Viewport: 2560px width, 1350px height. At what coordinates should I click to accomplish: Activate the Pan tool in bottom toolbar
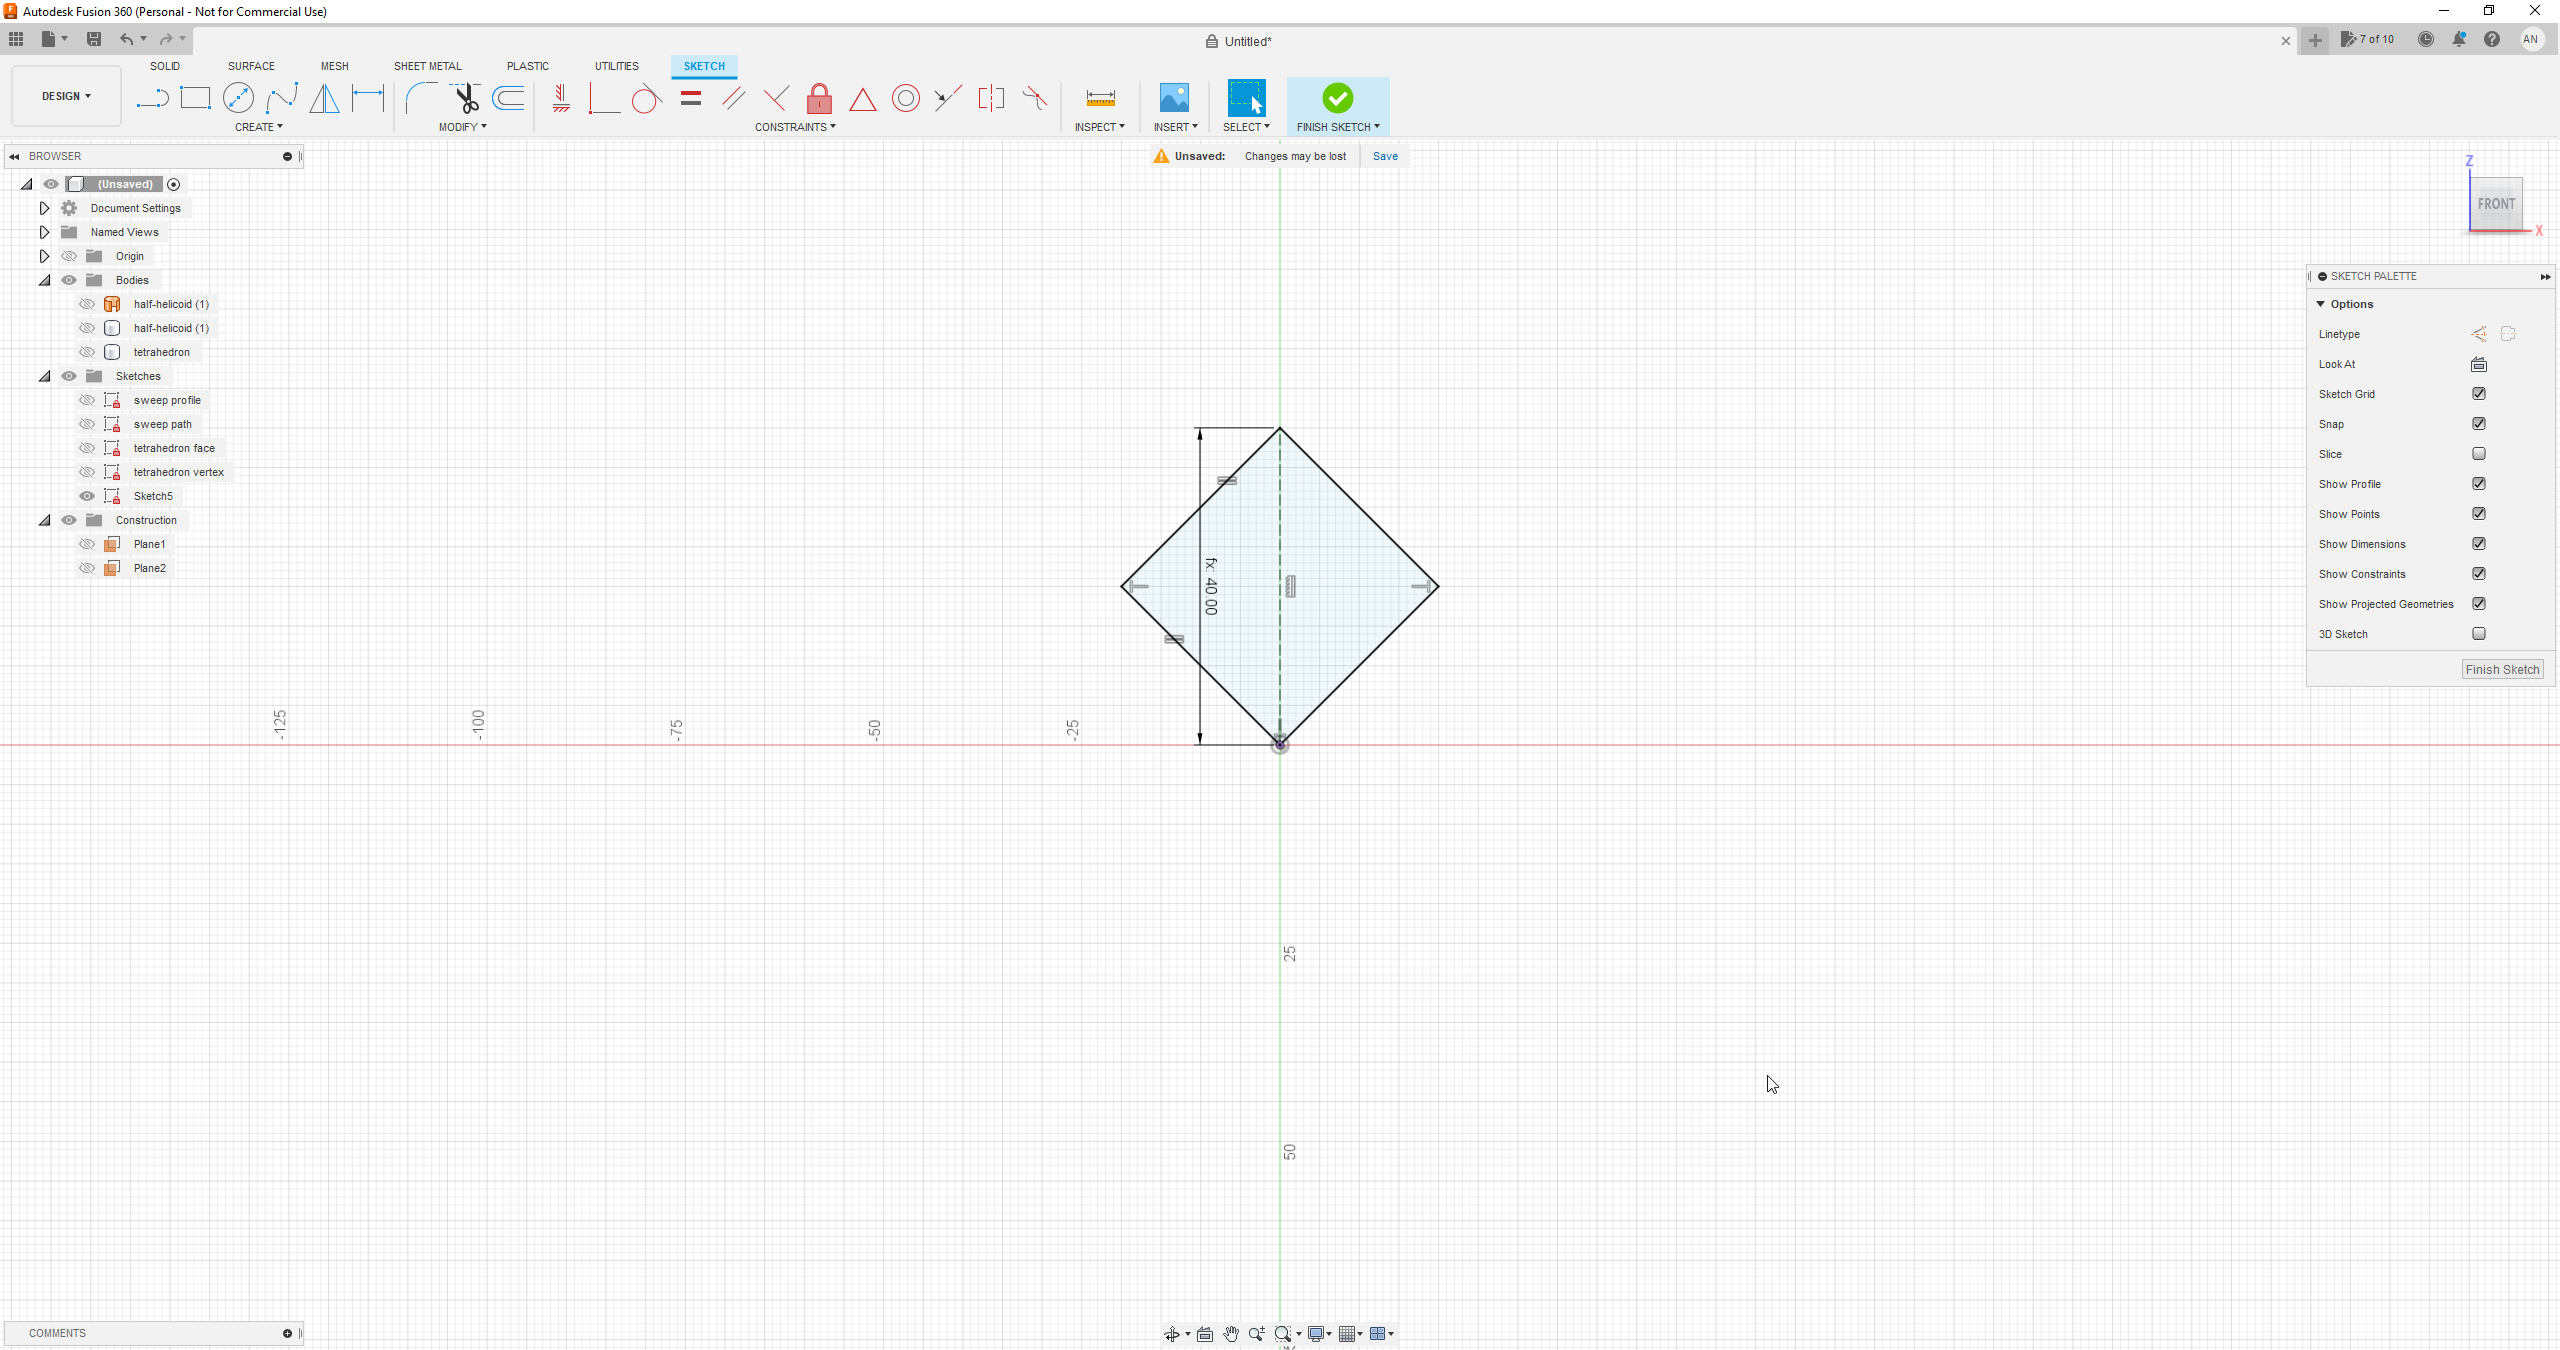click(1230, 1333)
